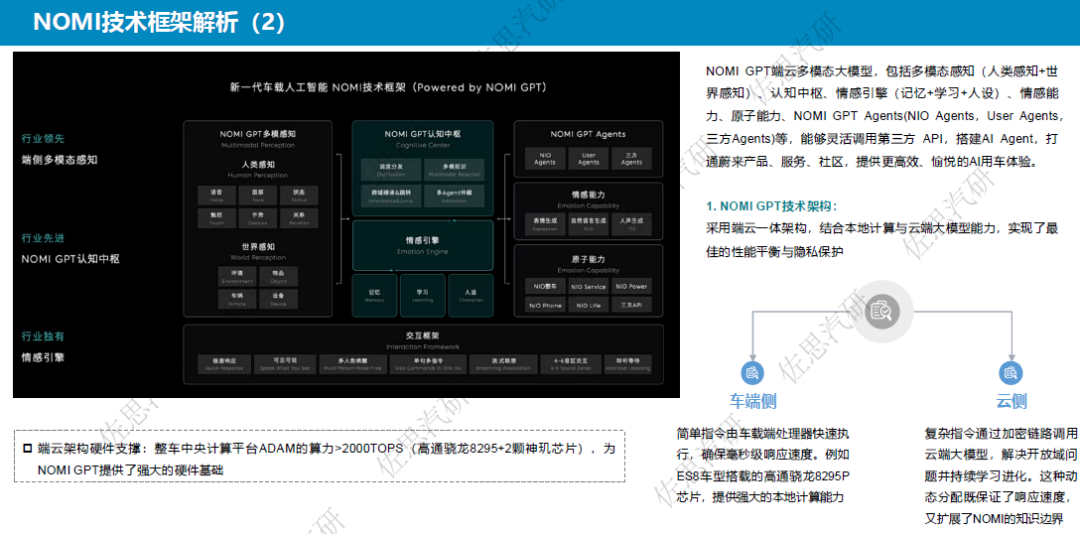Click the Device (设备) box
1080x534 pixels.
point(278,298)
